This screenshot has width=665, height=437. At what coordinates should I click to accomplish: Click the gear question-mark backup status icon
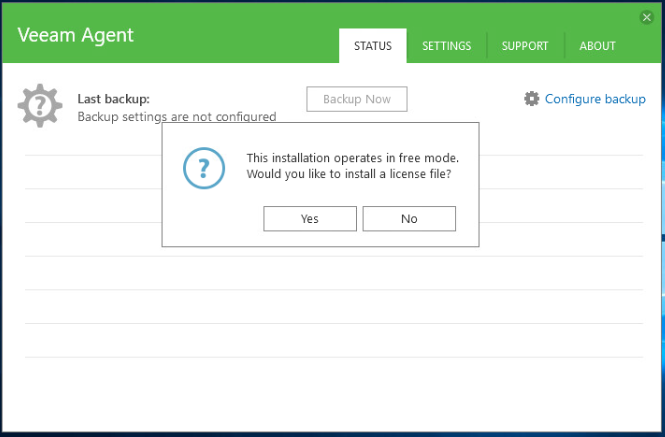(40, 106)
